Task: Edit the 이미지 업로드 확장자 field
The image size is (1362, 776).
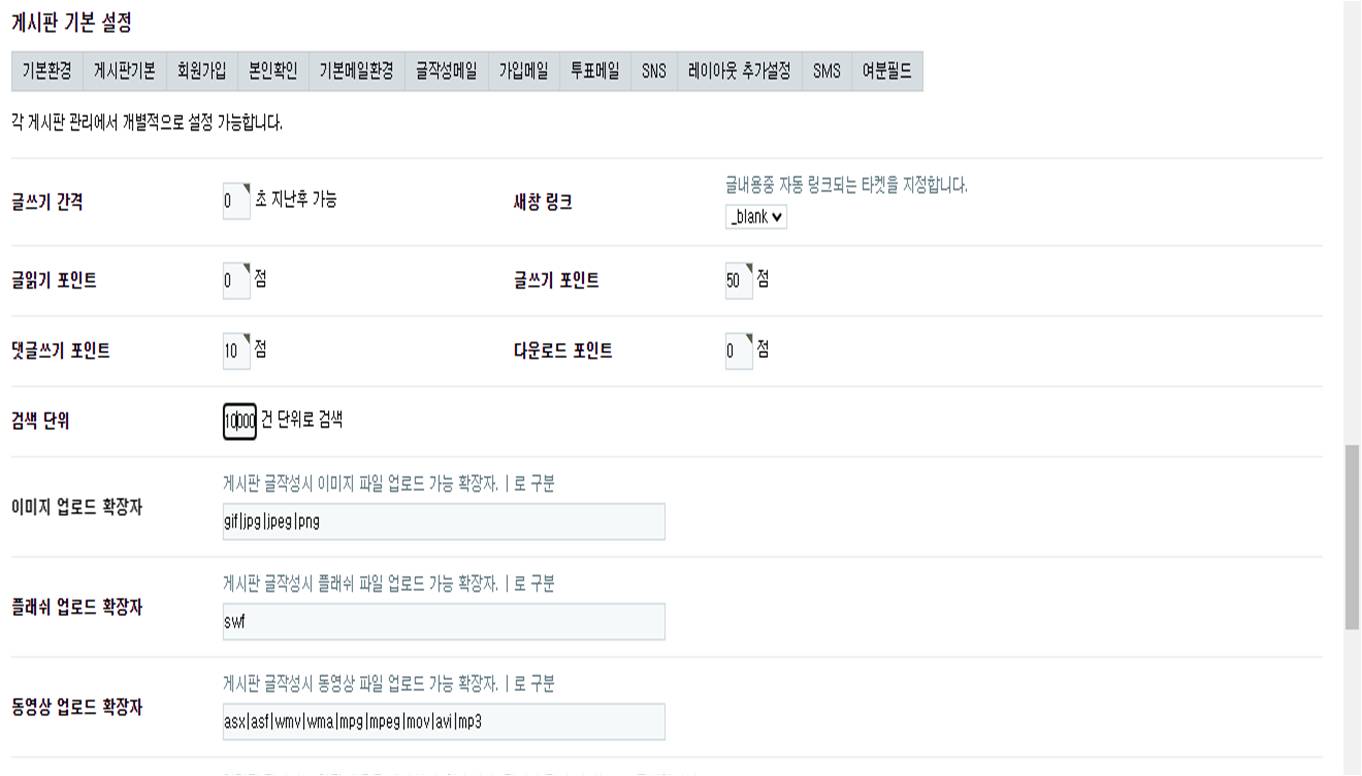Action: coord(443,521)
